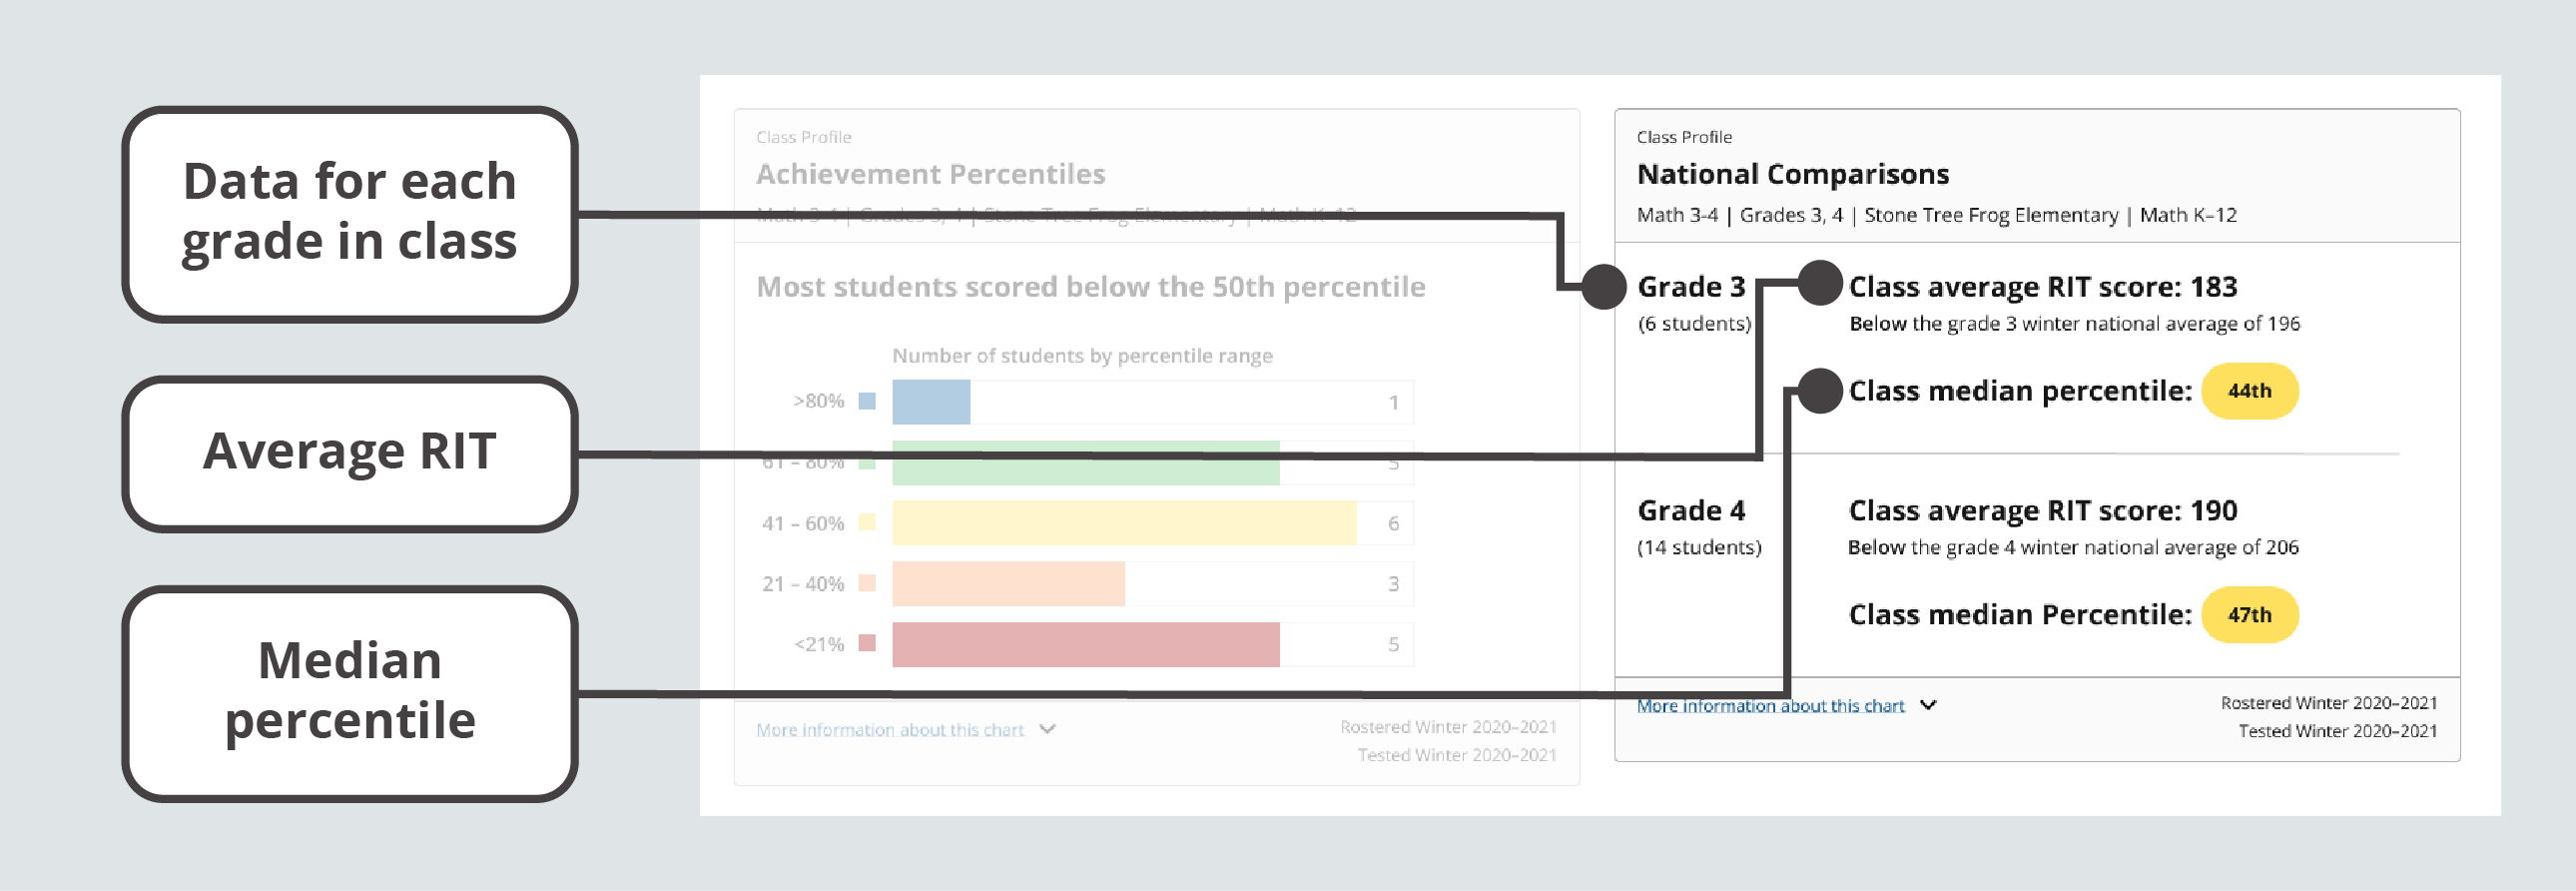
Task: Open More information link under National Comparisons
Action: [x=1769, y=706]
